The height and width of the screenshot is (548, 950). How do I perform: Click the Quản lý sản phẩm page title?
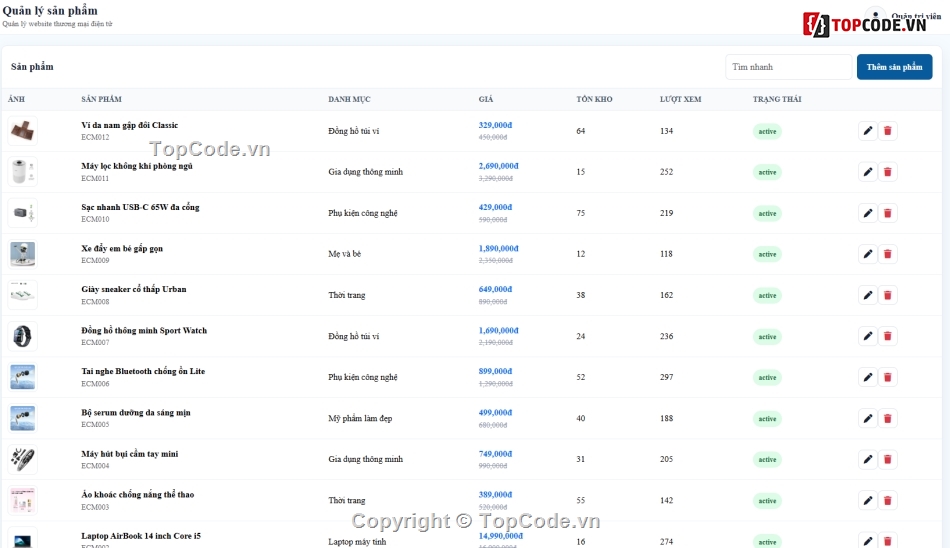coord(50,10)
